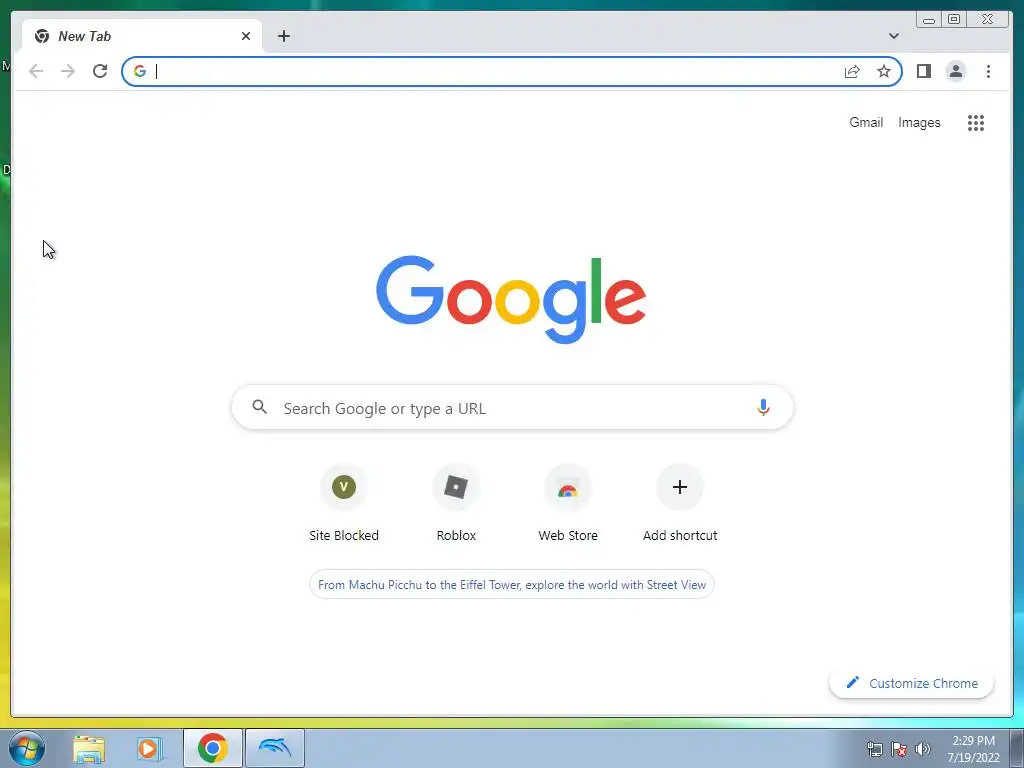Click the Street View promo link

coord(512,584)
